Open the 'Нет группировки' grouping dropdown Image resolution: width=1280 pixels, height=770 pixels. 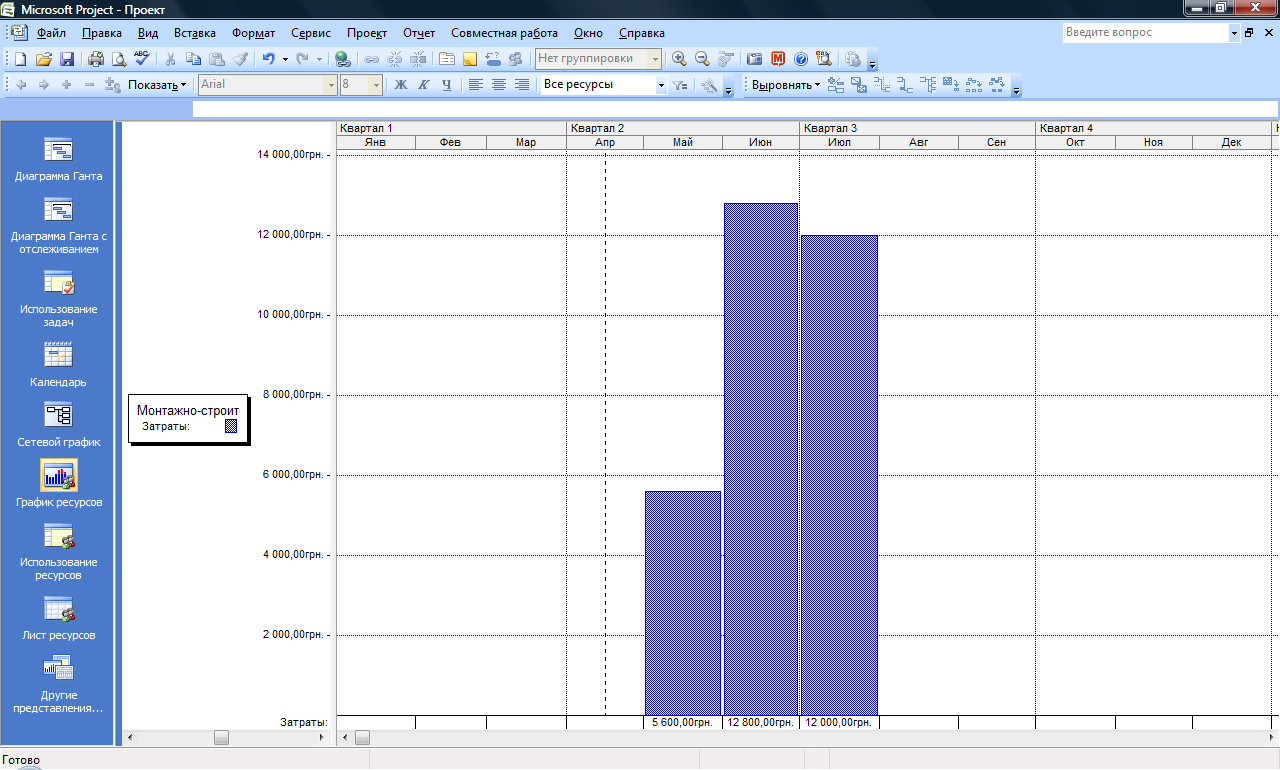(x=656, y=59)
